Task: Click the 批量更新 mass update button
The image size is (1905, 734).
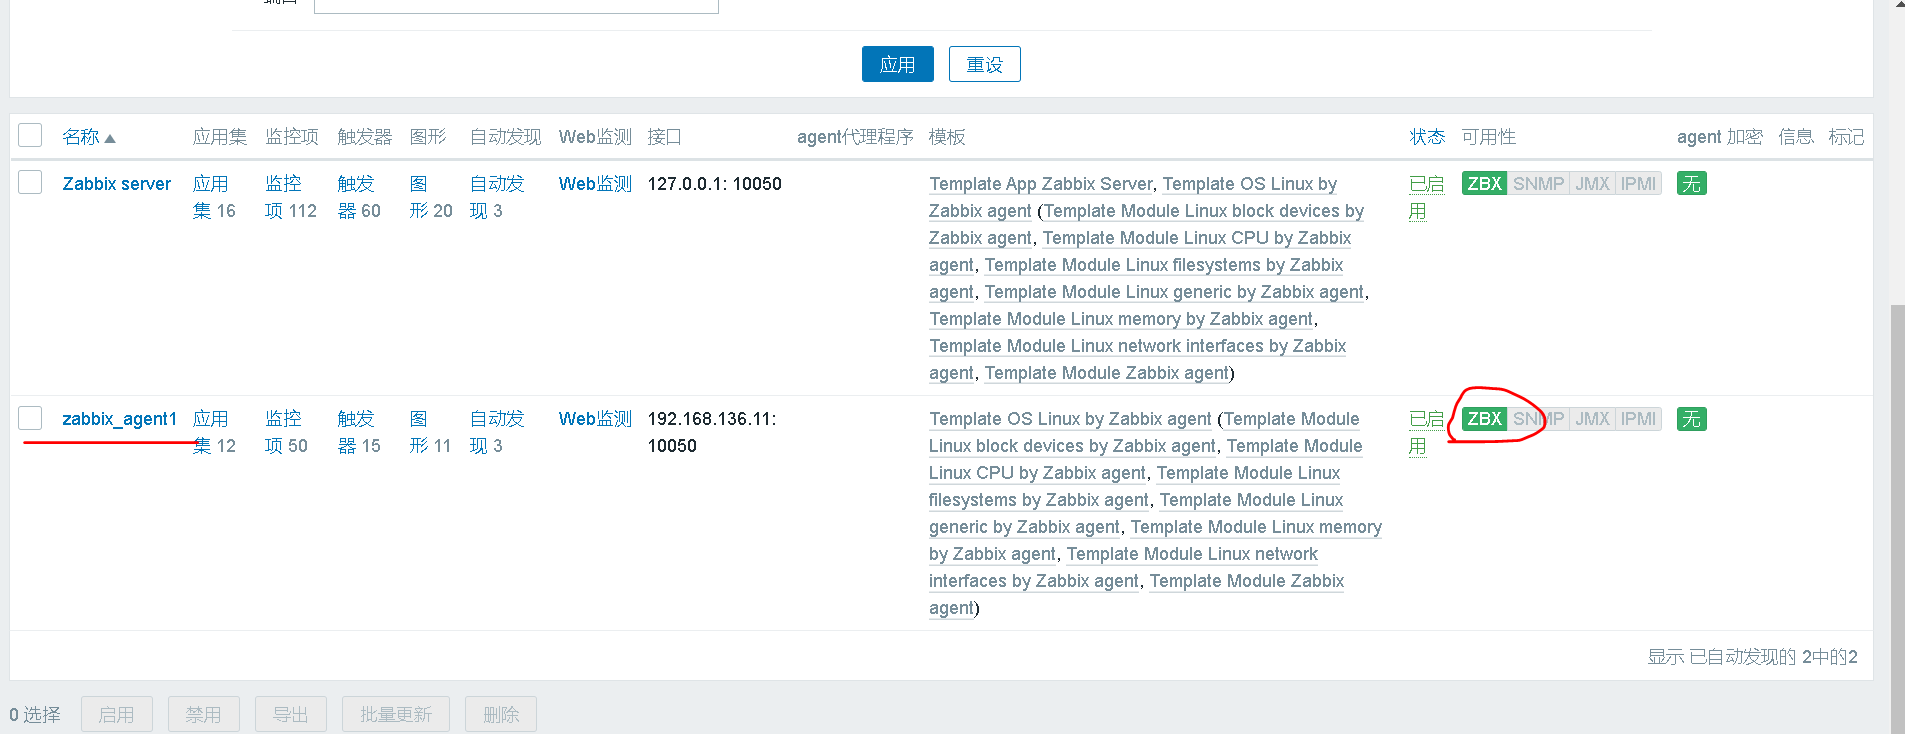Action: point(395,714)
